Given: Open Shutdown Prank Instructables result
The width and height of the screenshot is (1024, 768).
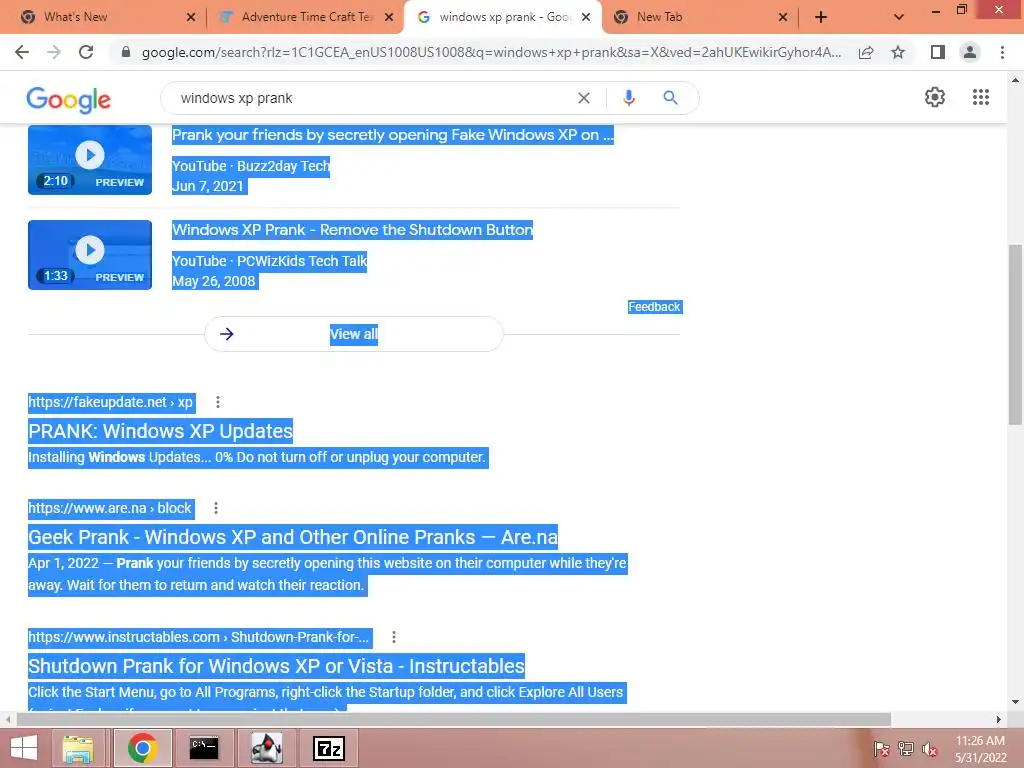Looking at the screenshot, I should [276, 665].
